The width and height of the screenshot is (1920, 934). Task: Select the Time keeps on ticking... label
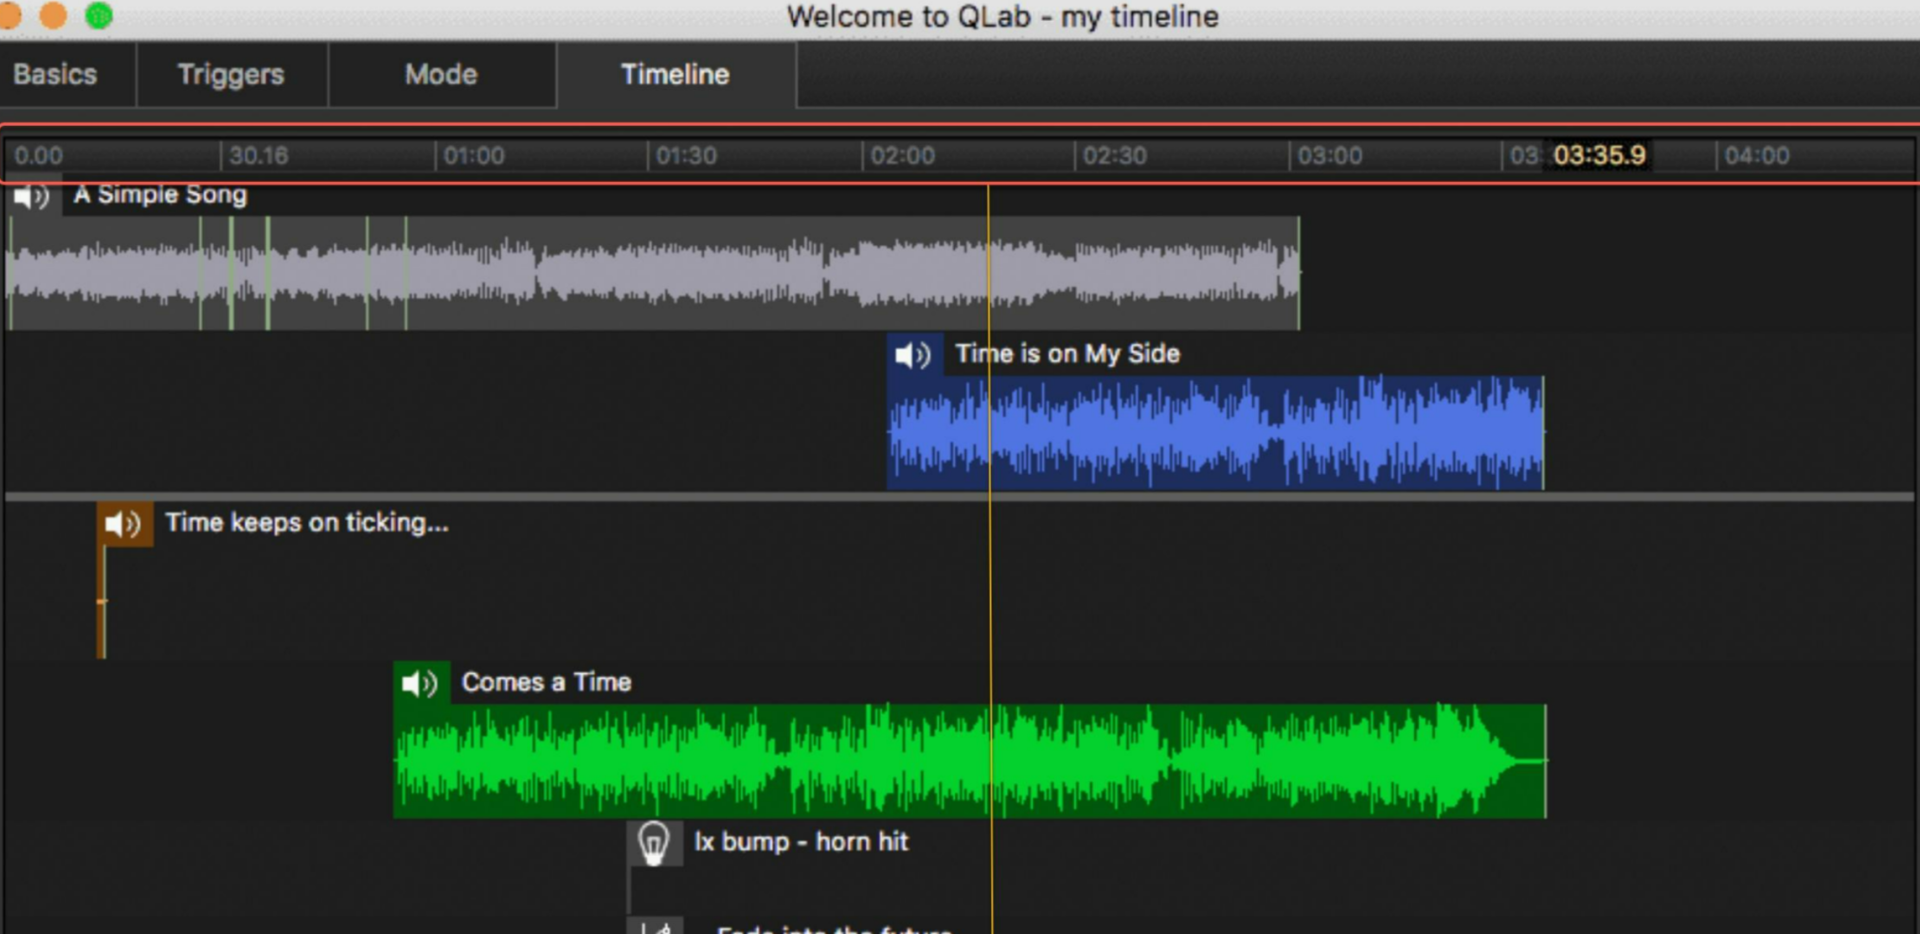tap(307, 523)
